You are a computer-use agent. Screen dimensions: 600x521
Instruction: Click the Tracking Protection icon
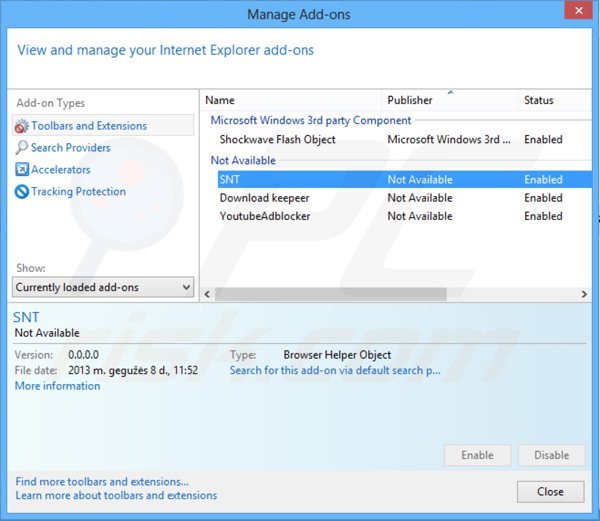(x=22, y=192)
